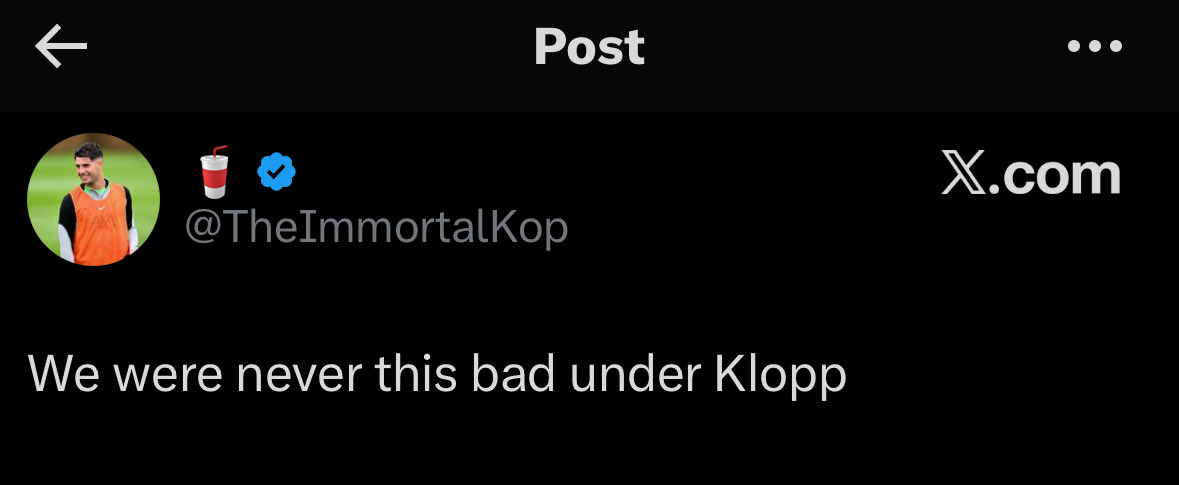Click the word "We" starting the post
This screenshot has width=1179, height=485.
pyautogui.click(x=64, y=374)
